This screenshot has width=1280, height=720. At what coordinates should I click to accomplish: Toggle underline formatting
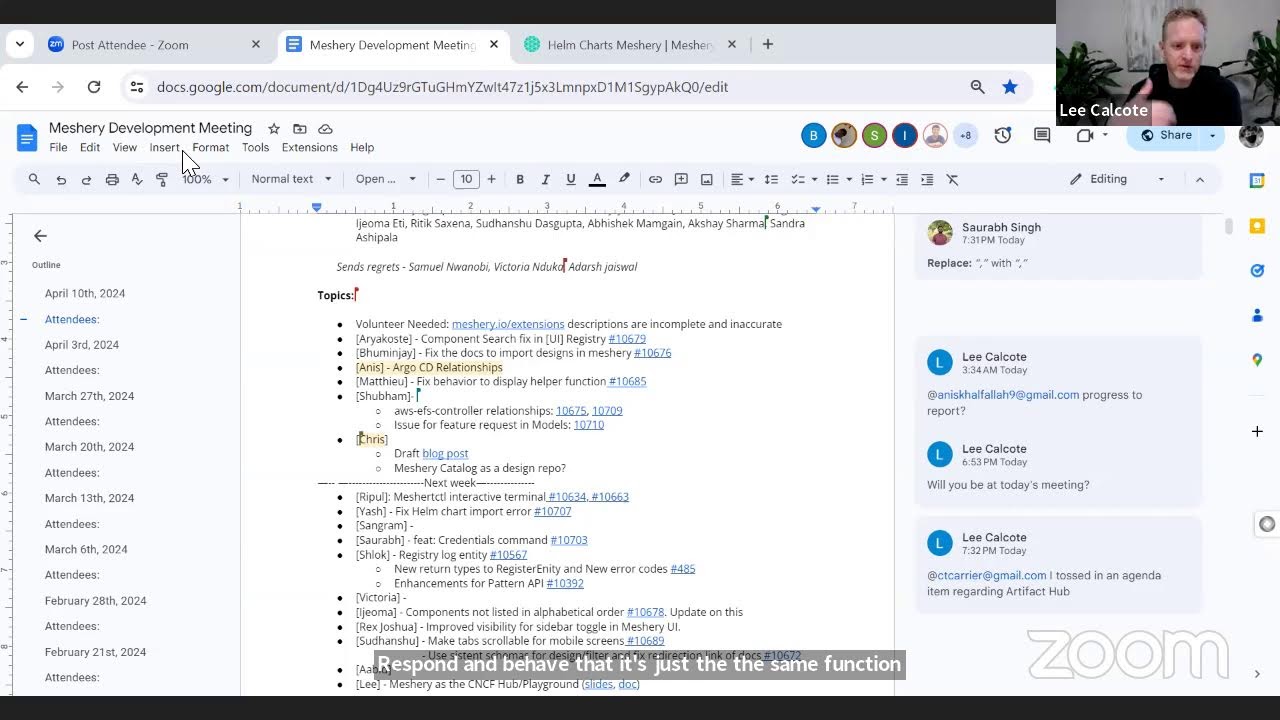[571, 179]
